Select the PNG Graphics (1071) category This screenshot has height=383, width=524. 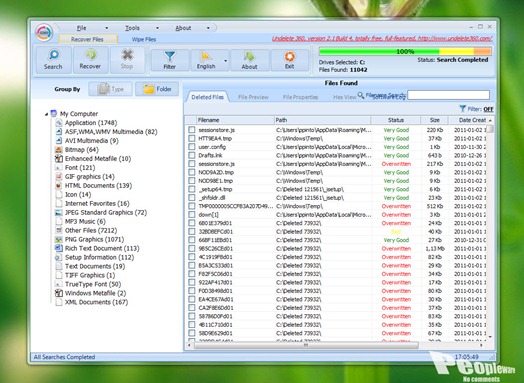94,239
